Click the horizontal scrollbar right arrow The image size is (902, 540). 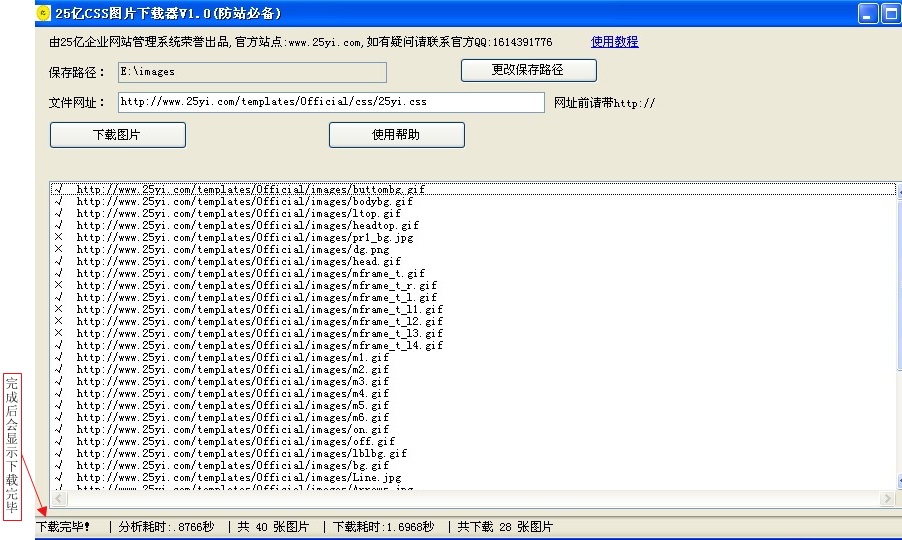tap(888, 499)
